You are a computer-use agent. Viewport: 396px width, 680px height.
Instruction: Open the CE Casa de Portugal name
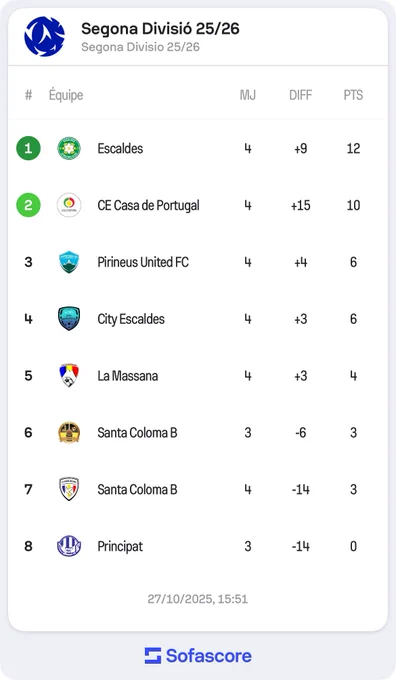point(148,206)
